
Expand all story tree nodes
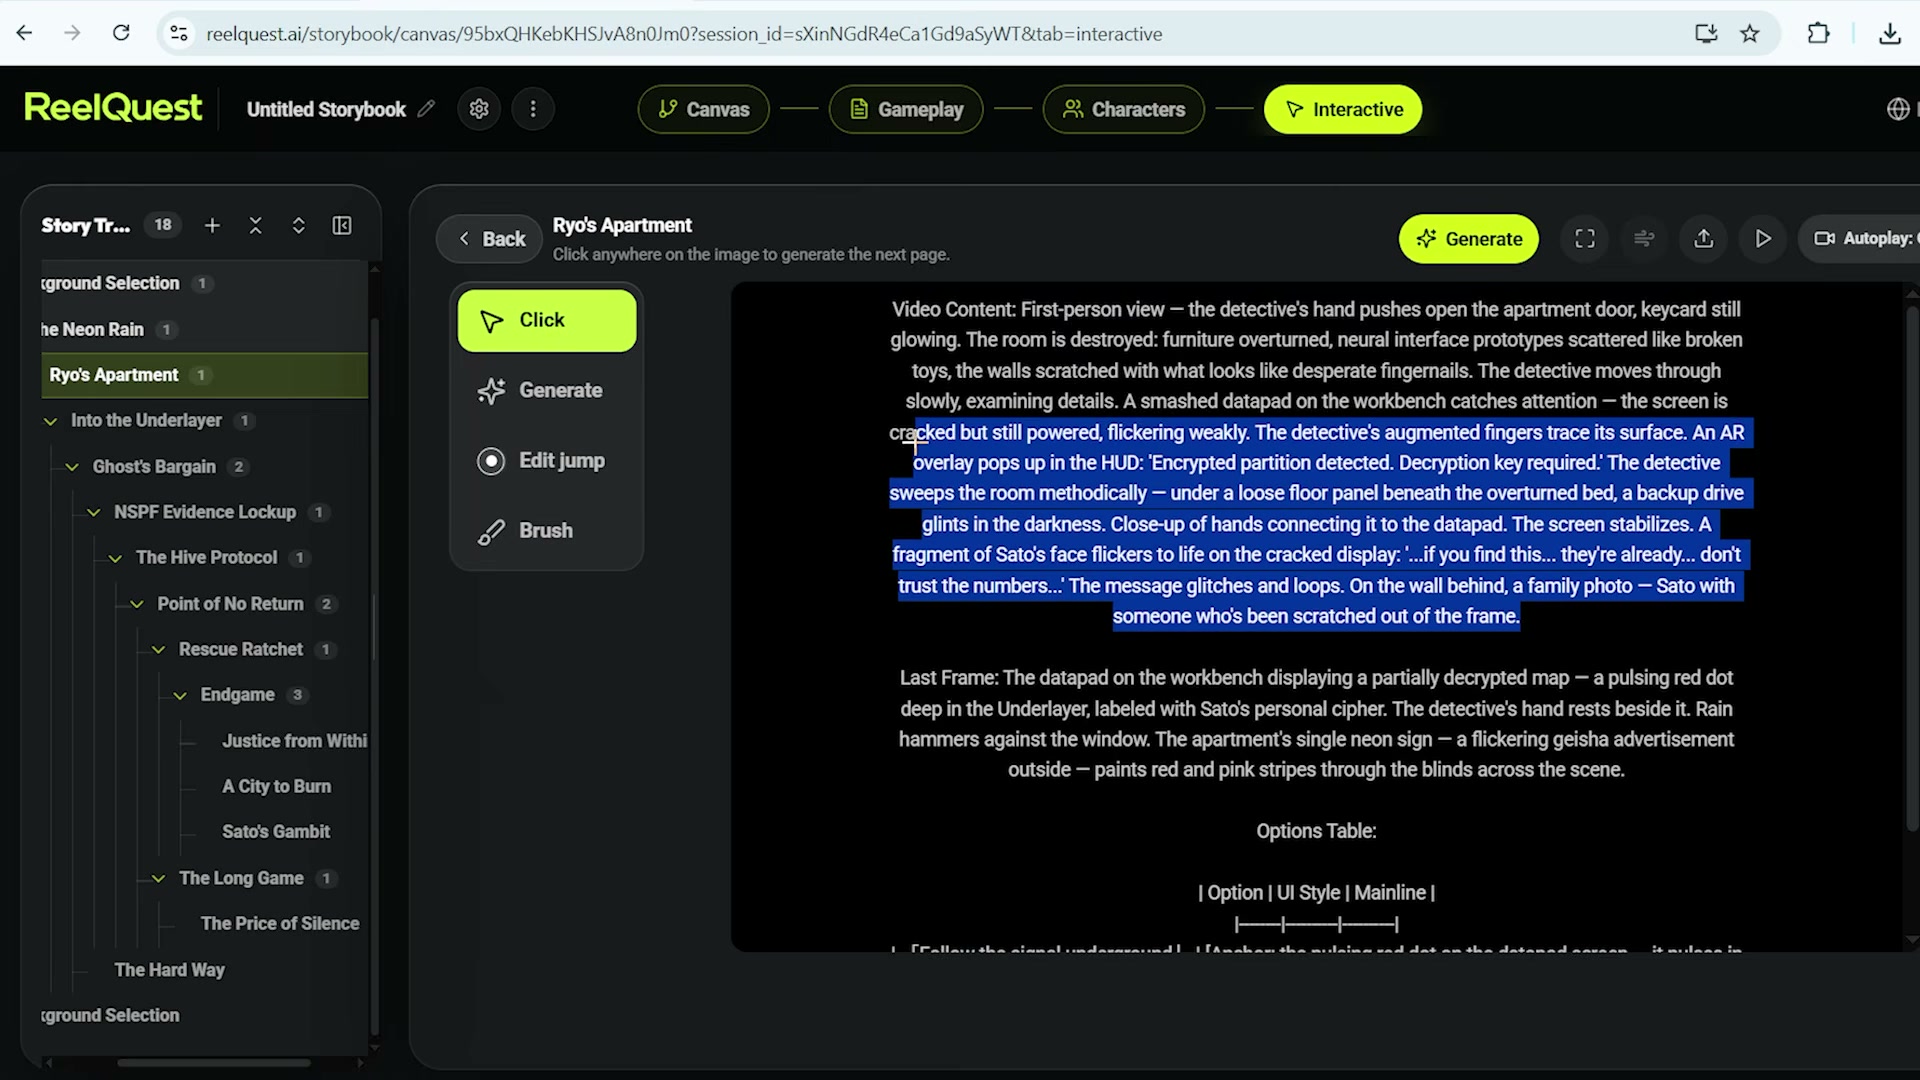(298, 226)
